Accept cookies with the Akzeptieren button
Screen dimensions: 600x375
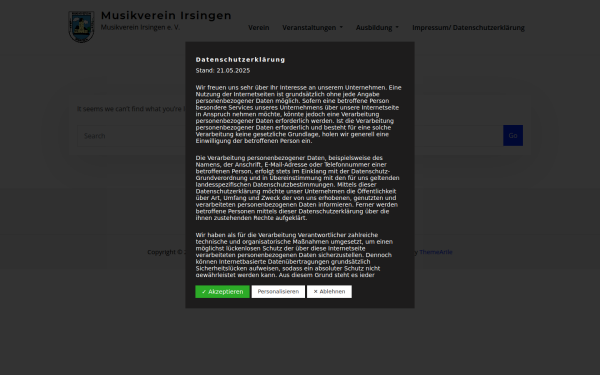point(222,292)
